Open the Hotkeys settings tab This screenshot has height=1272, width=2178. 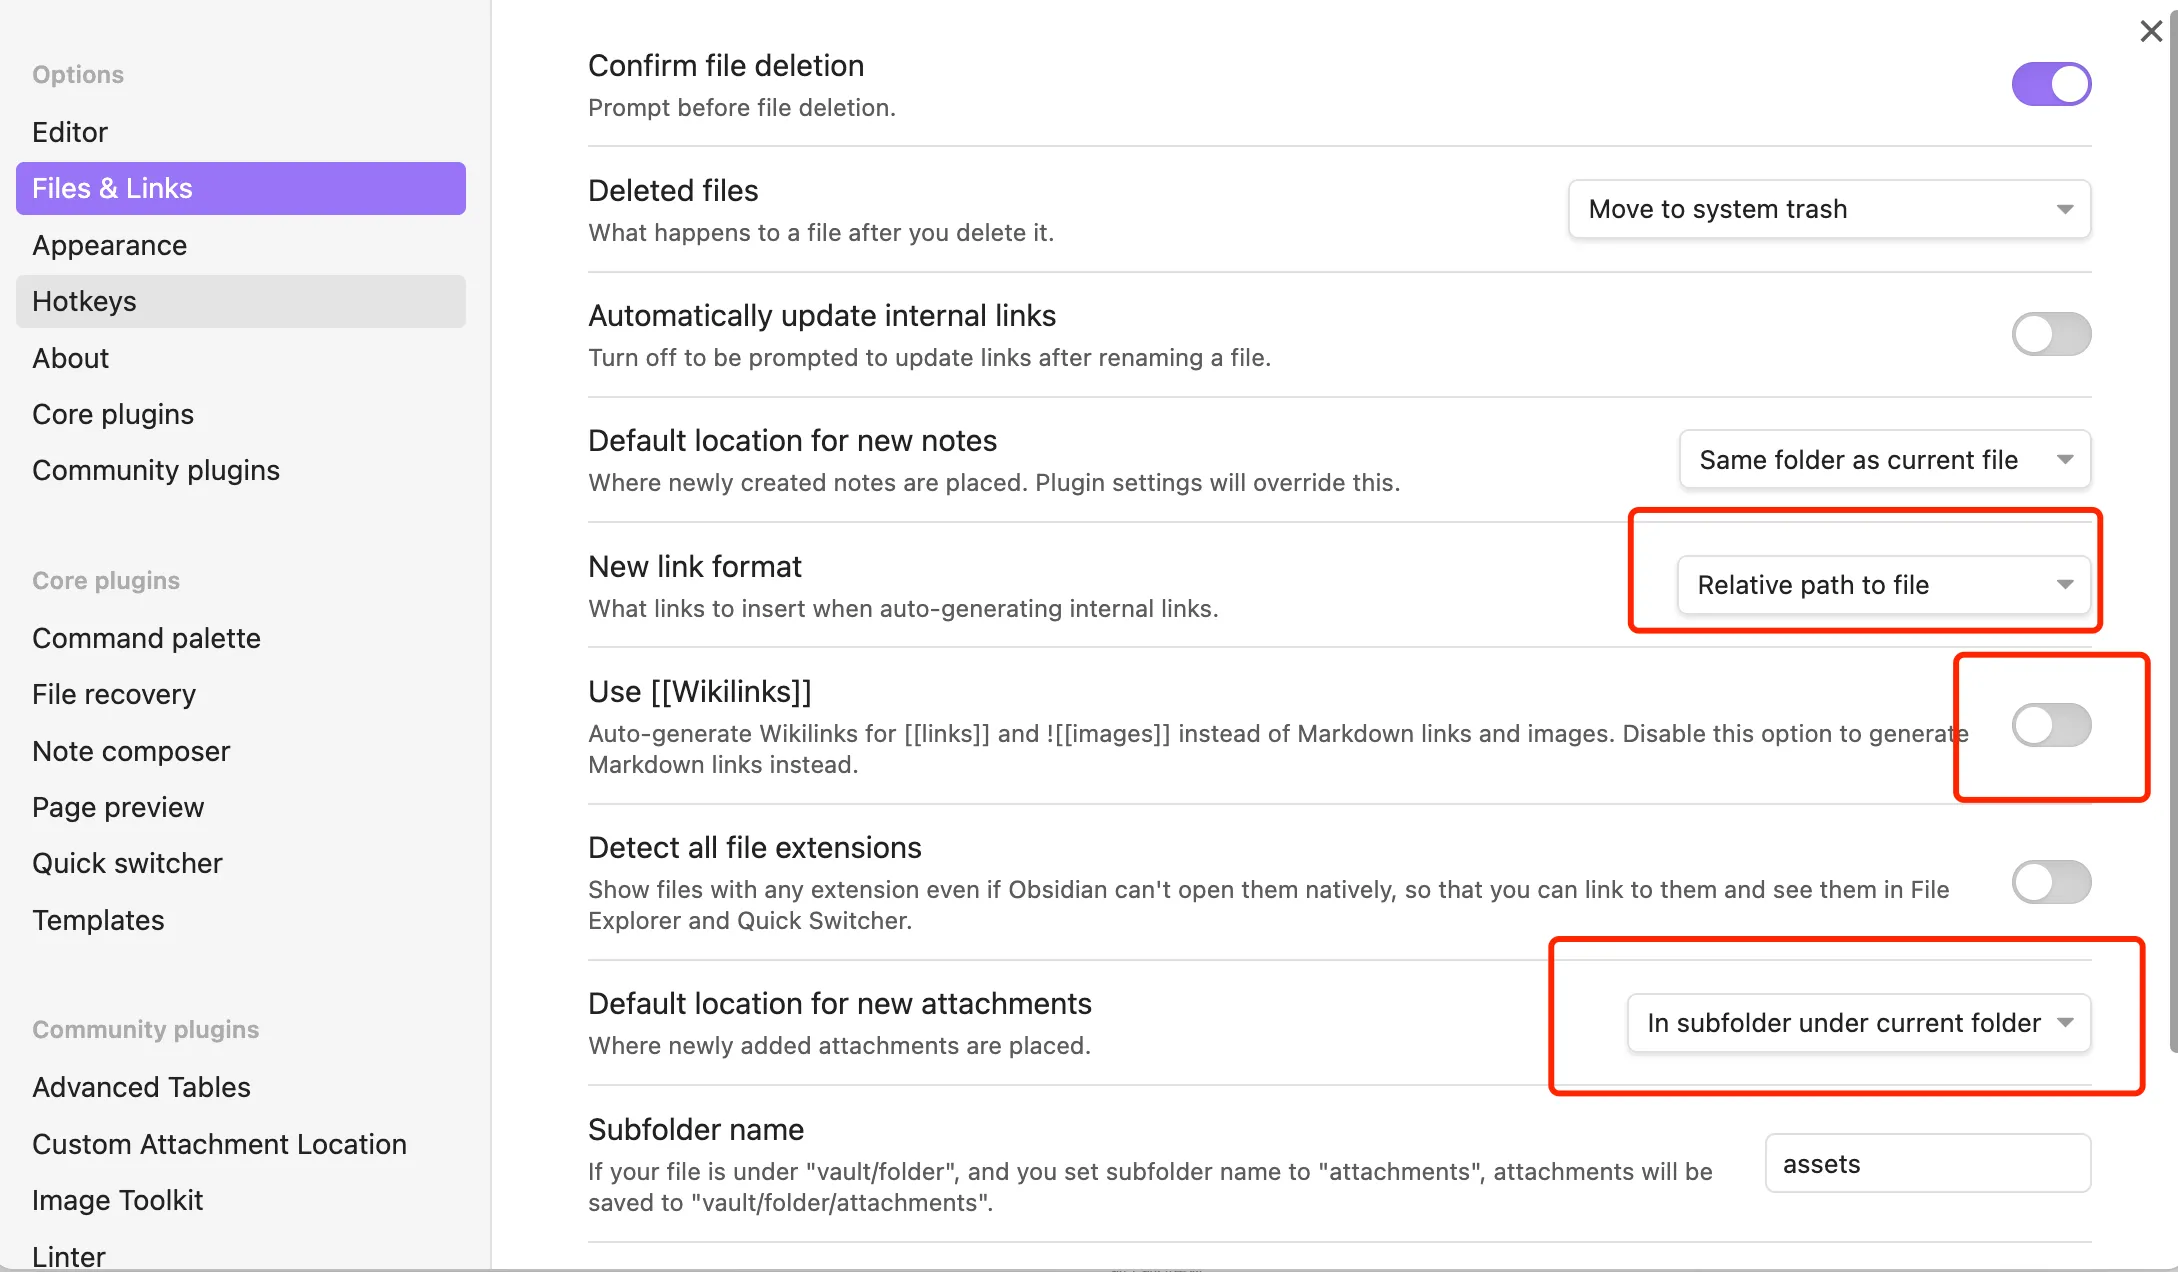84,301
